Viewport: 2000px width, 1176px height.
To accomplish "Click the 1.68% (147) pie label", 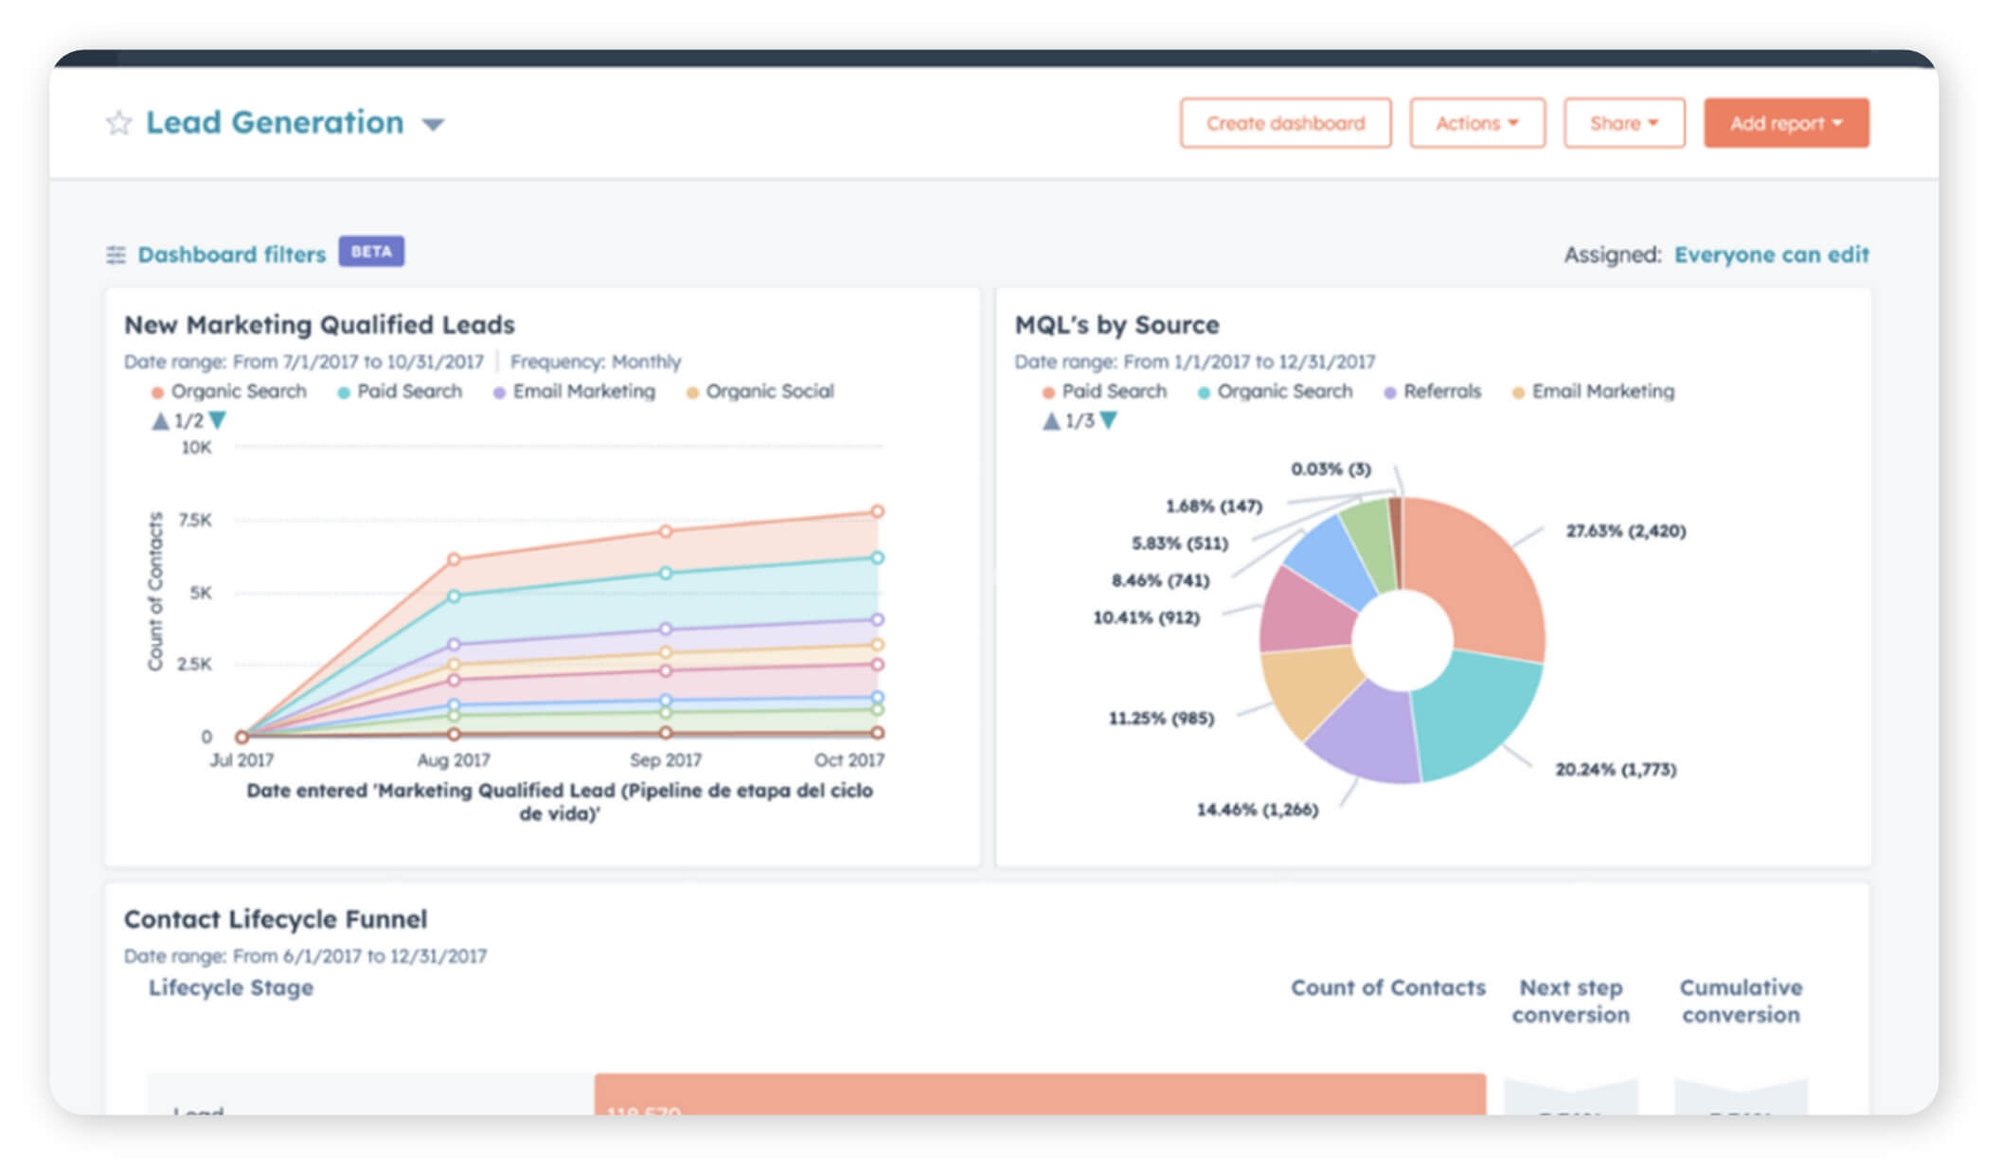I will pyautogui.click(x=1214, y=506).
